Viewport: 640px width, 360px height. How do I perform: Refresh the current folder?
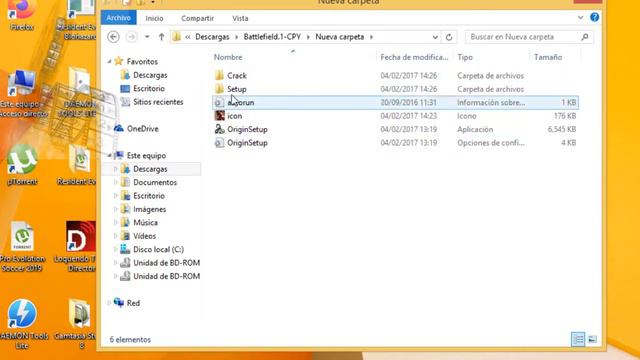click(449, 37)
